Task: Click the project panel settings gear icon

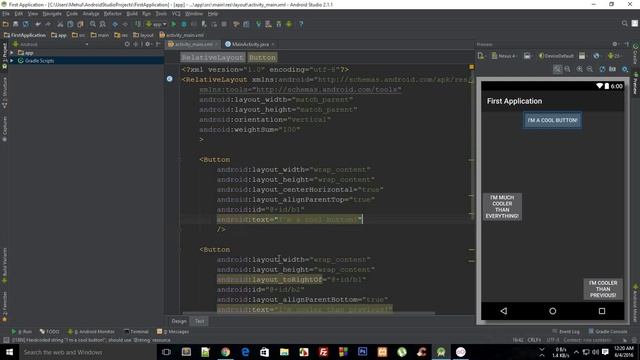Action: (x=148, y=44)
